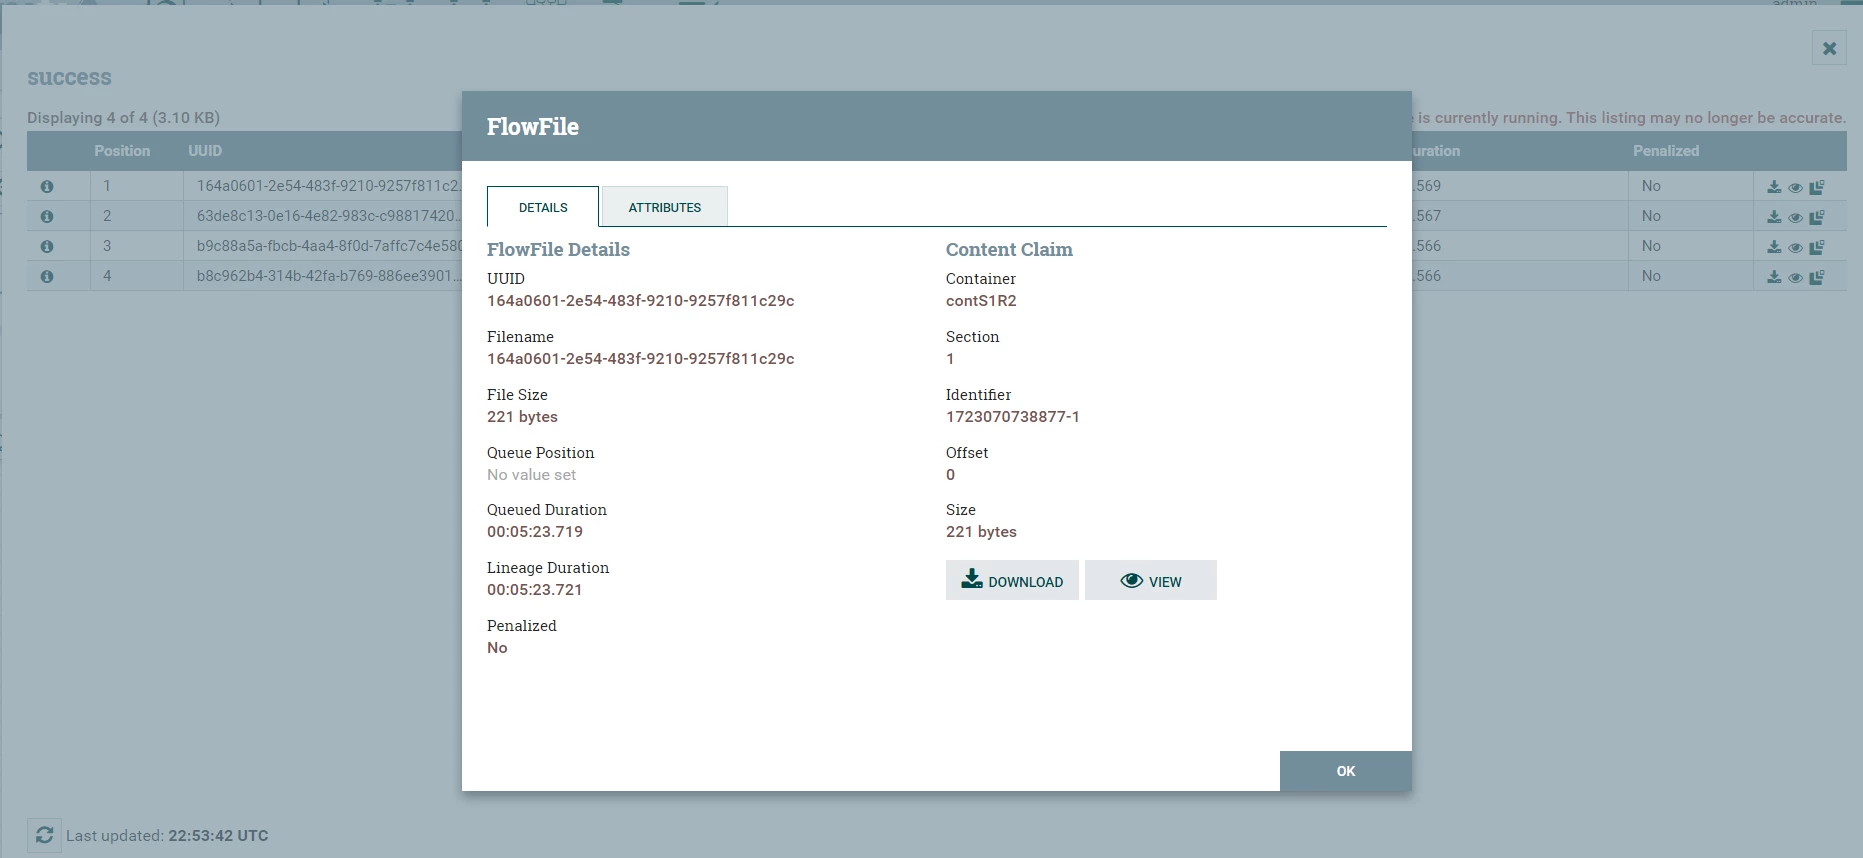Select the DETAILS tab

click(543, 207)
